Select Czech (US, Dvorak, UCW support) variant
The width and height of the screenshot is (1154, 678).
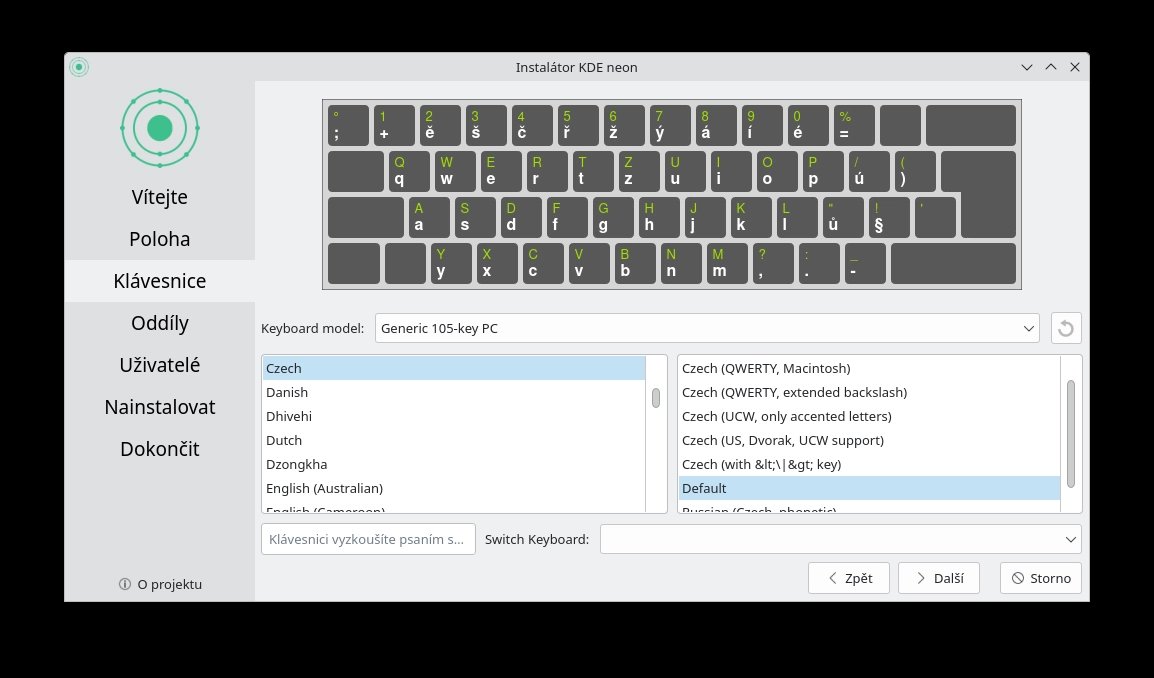[x=869, y=440]
